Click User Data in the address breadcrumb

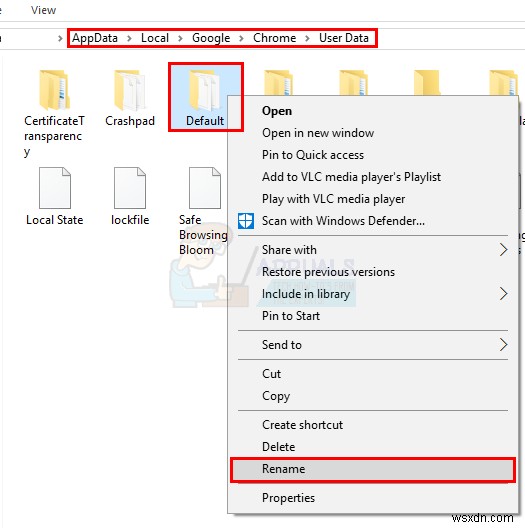point(344,38)
